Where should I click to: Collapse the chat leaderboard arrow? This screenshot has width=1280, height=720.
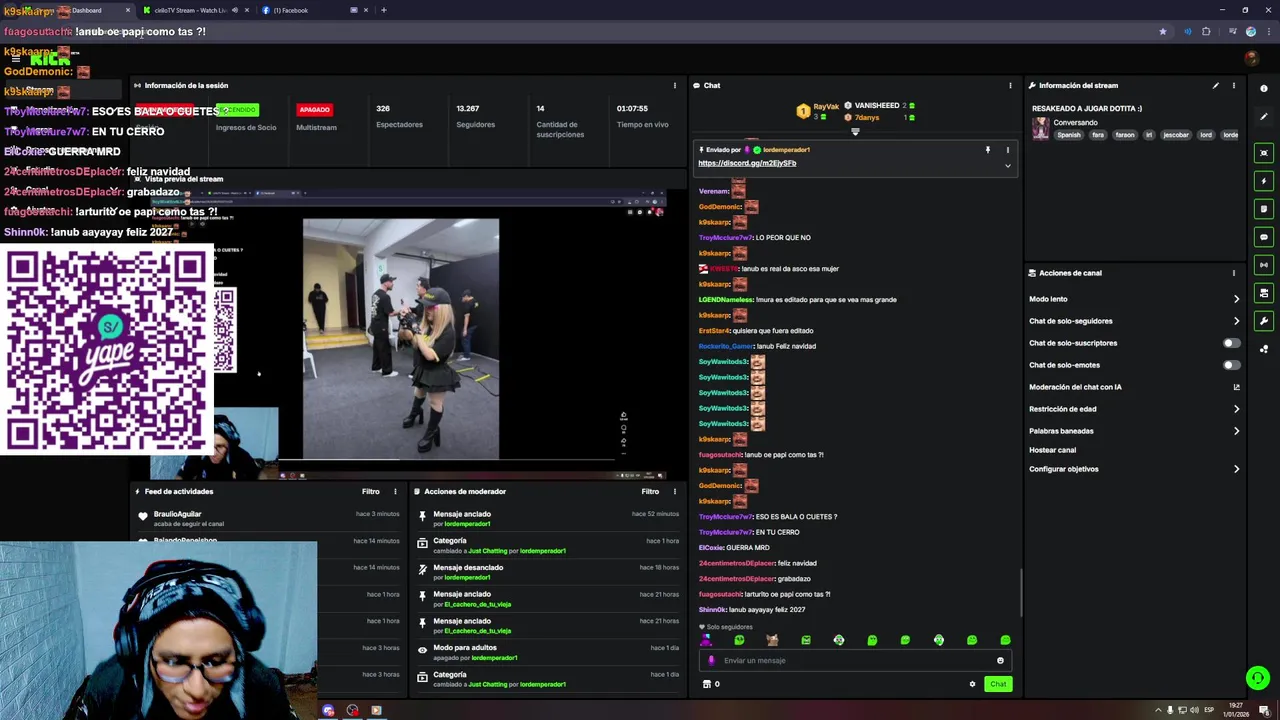click(855, 132)
